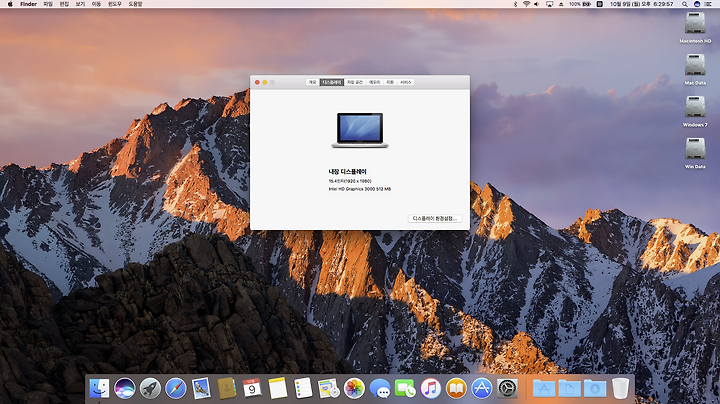Switch to 개요 (Overview) tab

click(312, 82)
